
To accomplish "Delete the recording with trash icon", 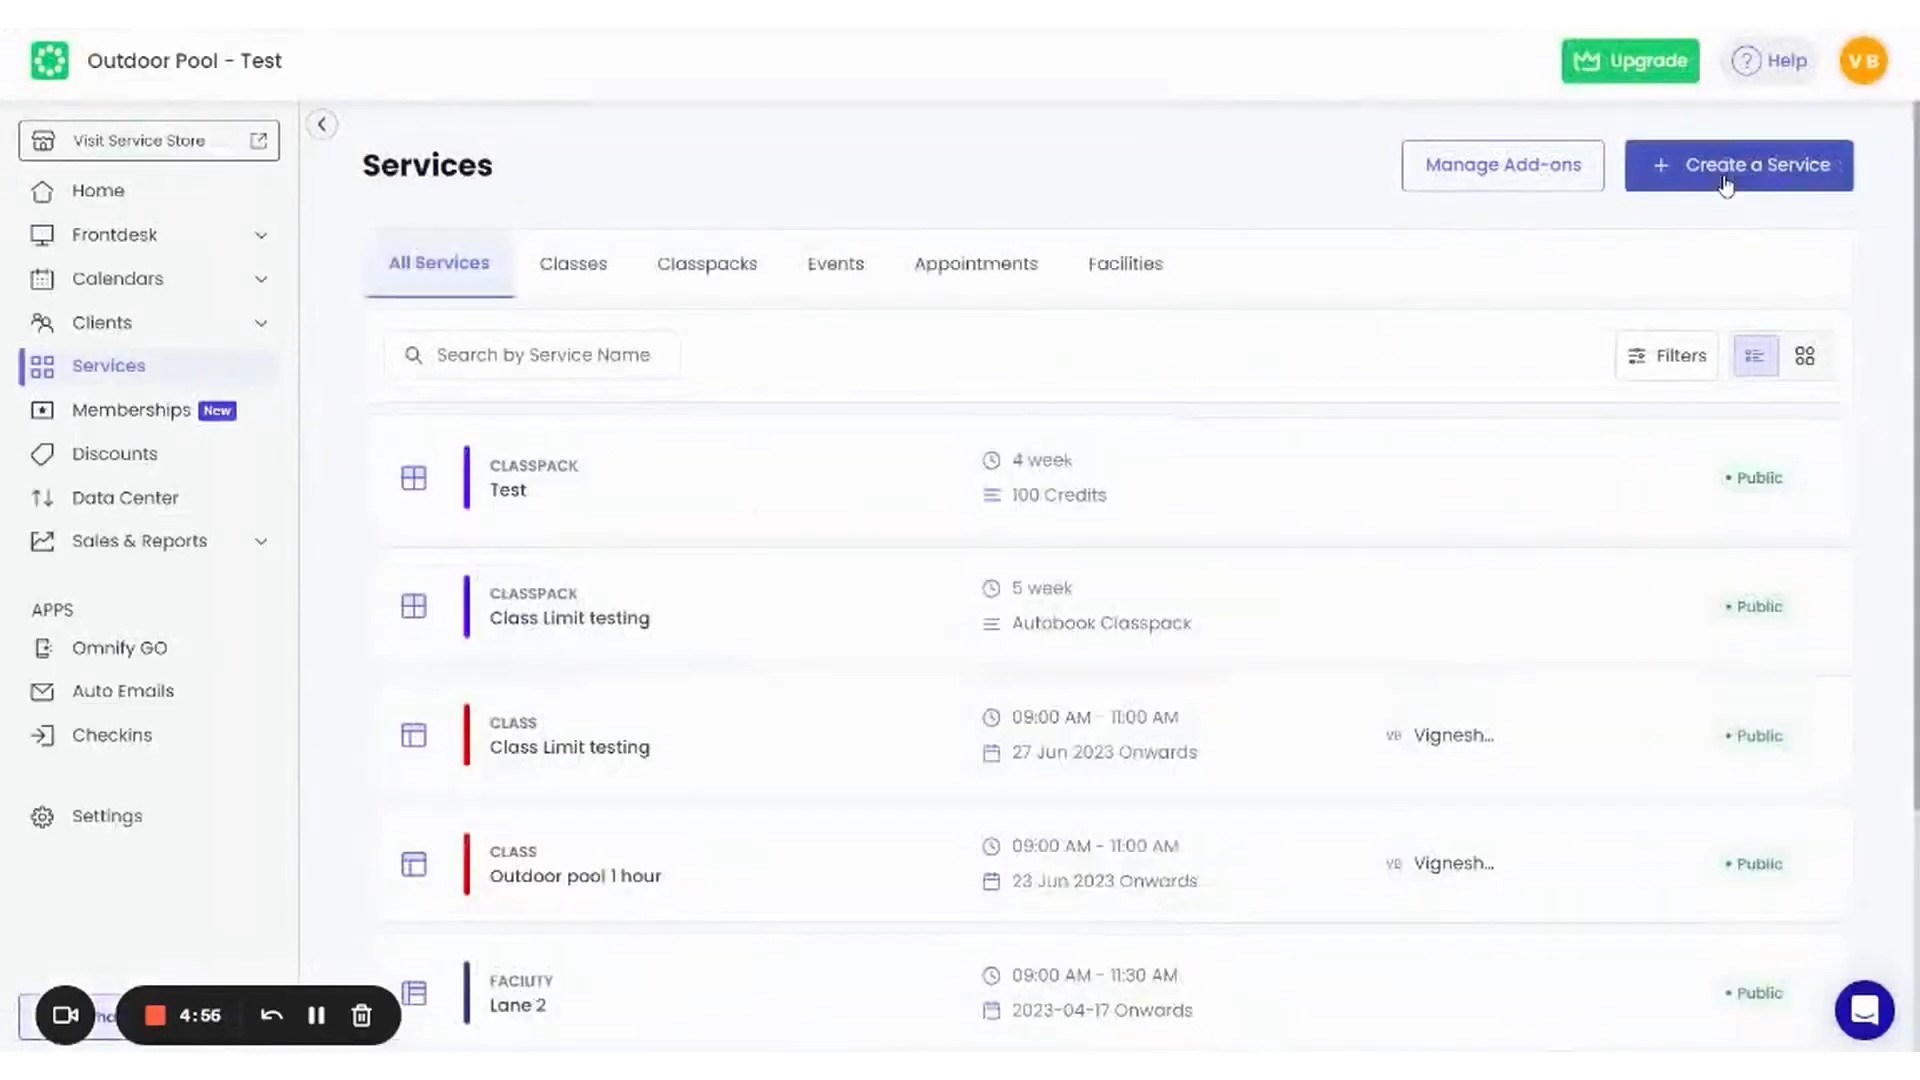I will [x=361, y=1015].
